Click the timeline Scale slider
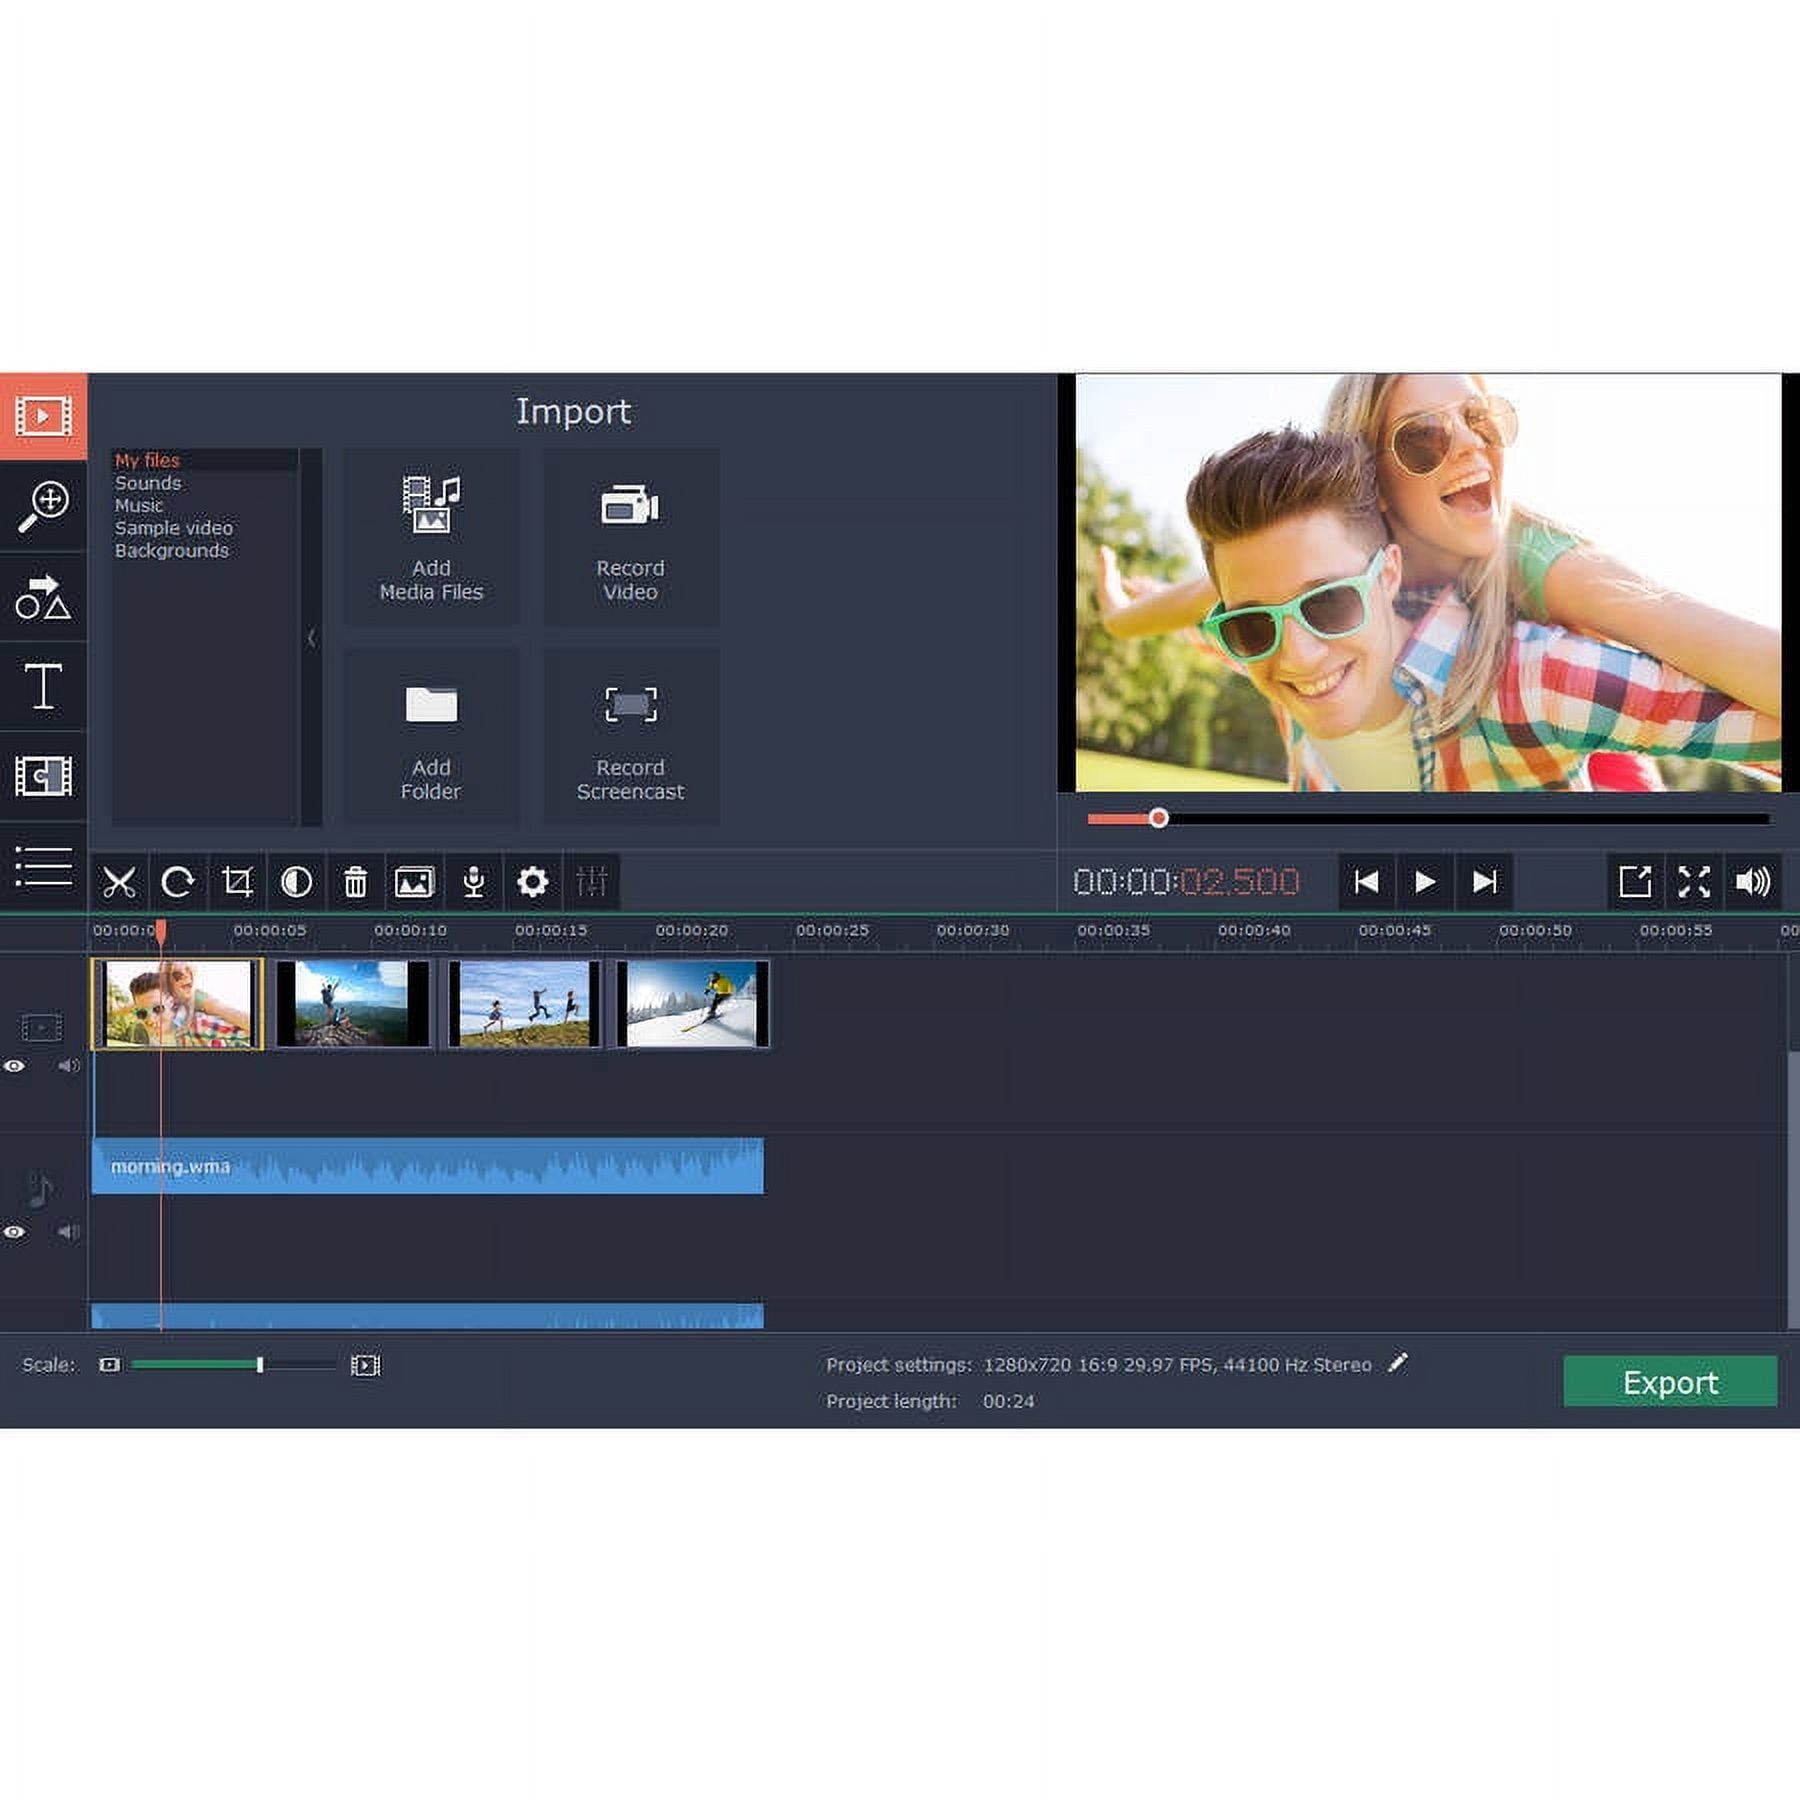The height and width of the screenshot is (1800, 1800). click(260, 1365)
